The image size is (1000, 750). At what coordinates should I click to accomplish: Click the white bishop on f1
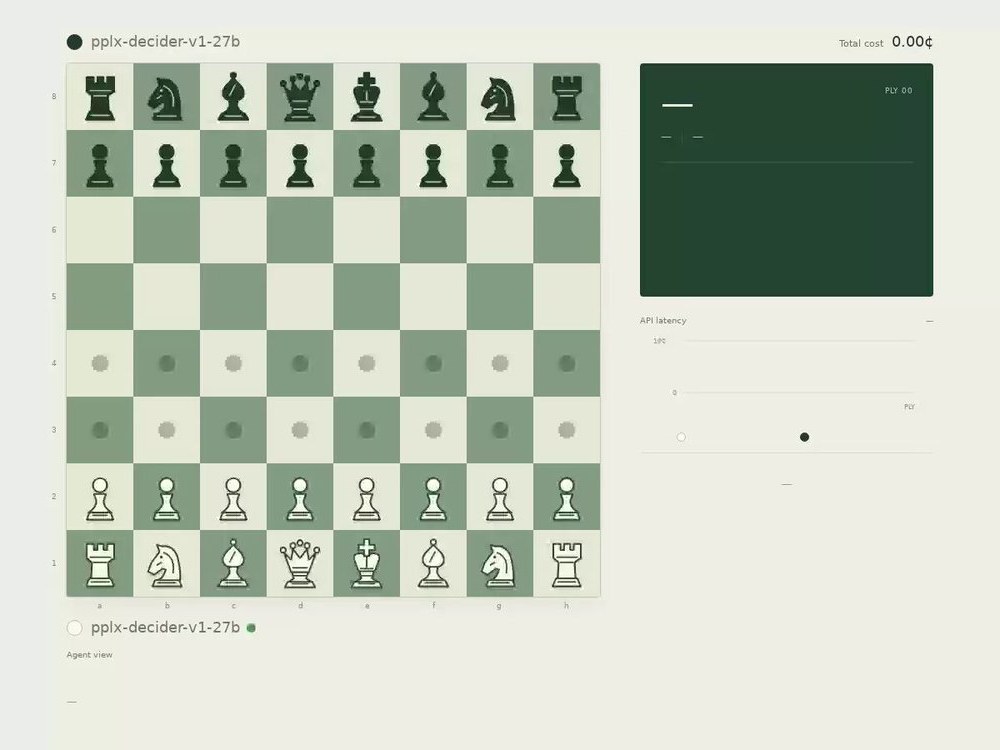pyautogui.click(x=433, y=564)
